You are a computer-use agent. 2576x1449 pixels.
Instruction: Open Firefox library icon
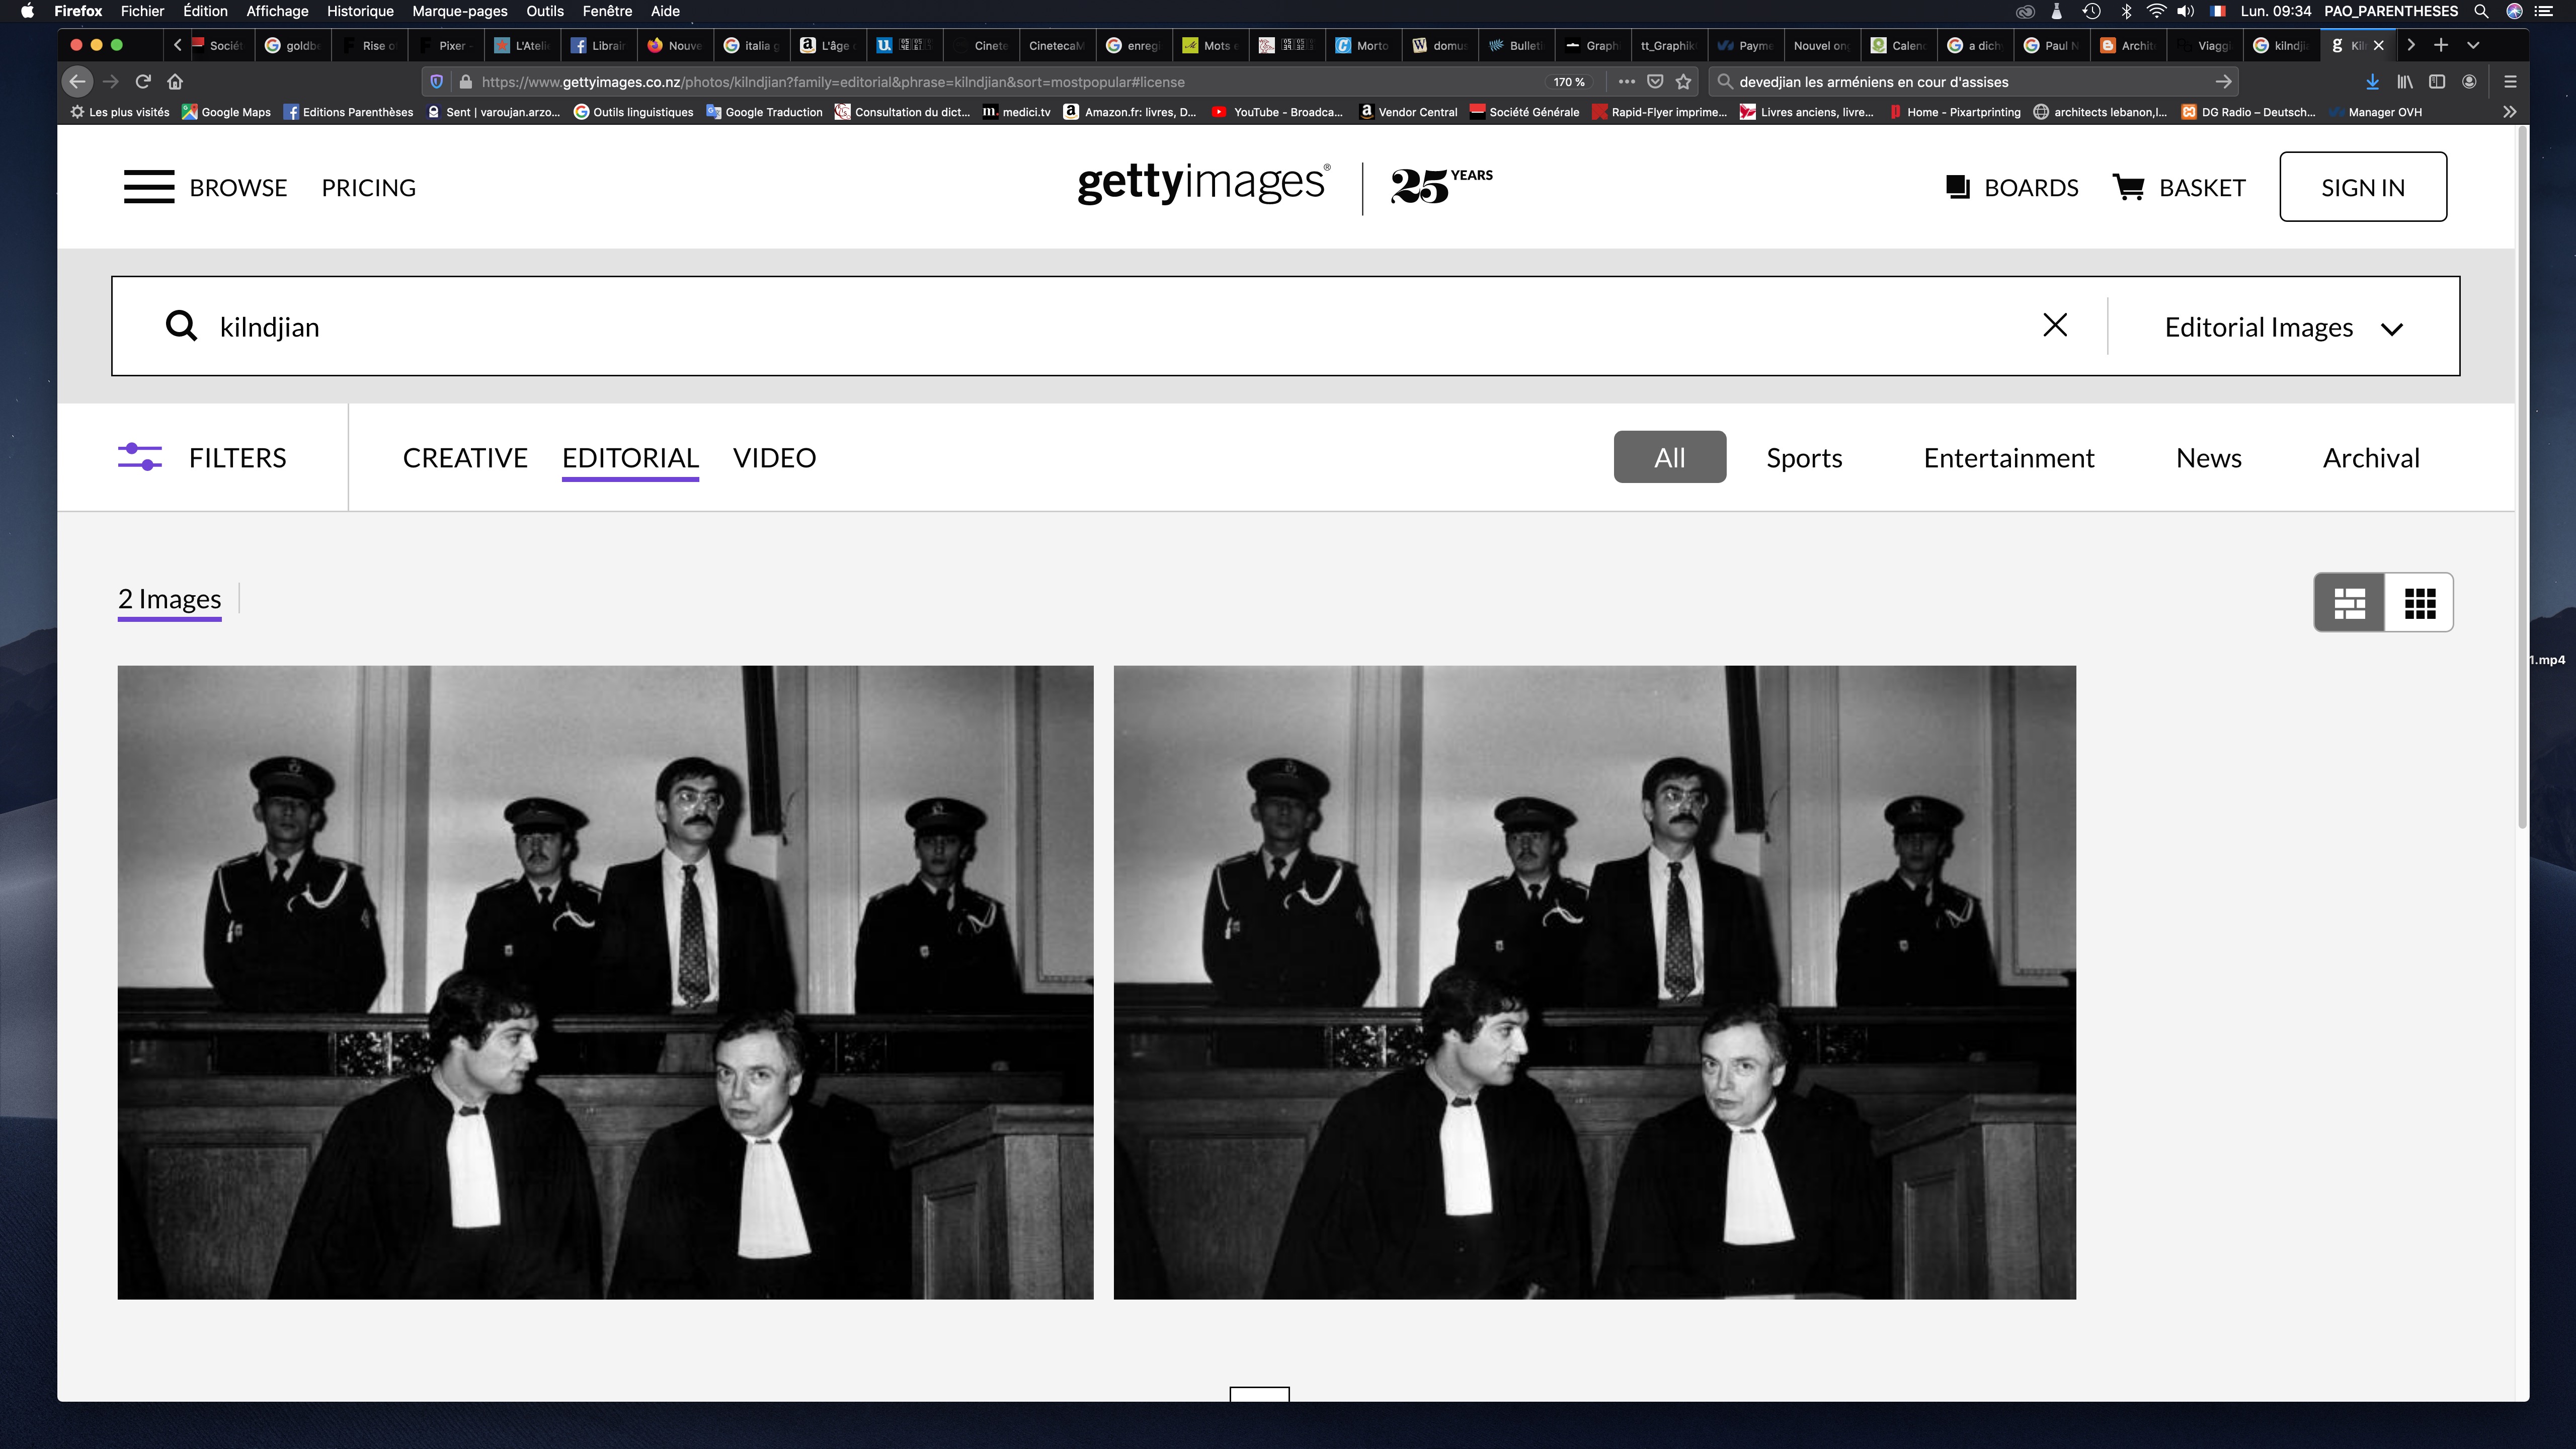pyautogui.click(x=2405, y=82)
